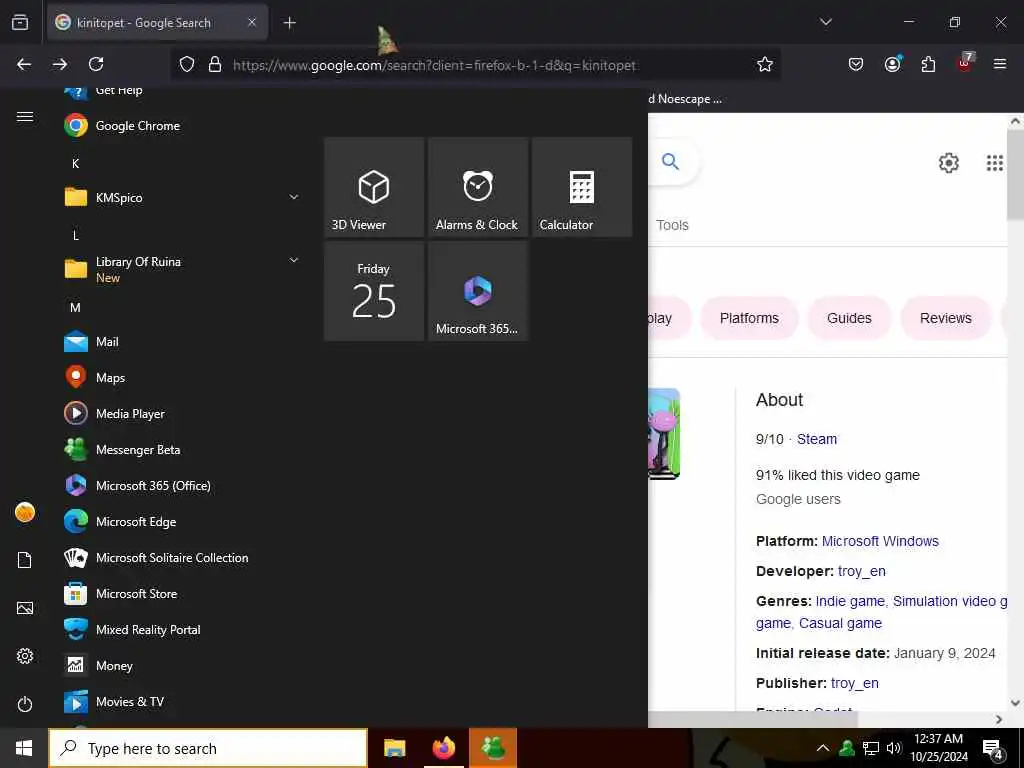Bookmark this page with the star

tap(765, 64)
